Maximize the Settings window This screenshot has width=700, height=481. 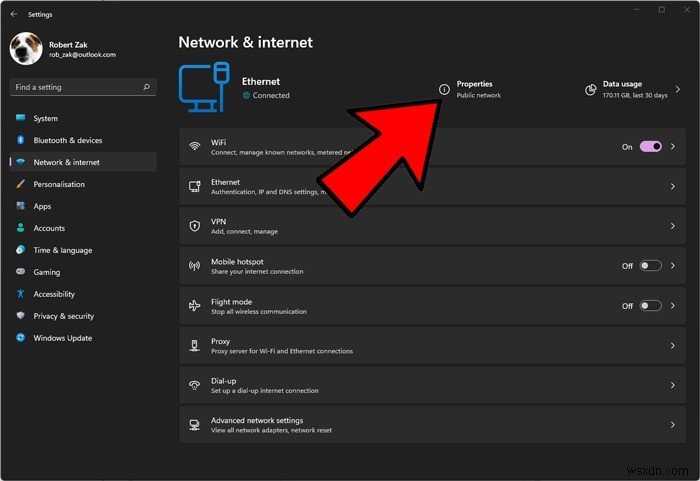(x=662, y=10)
